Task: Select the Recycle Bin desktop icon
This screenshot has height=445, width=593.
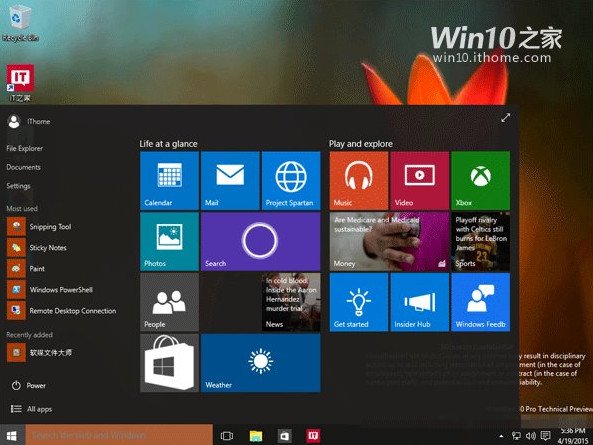Action: [20, 22]
